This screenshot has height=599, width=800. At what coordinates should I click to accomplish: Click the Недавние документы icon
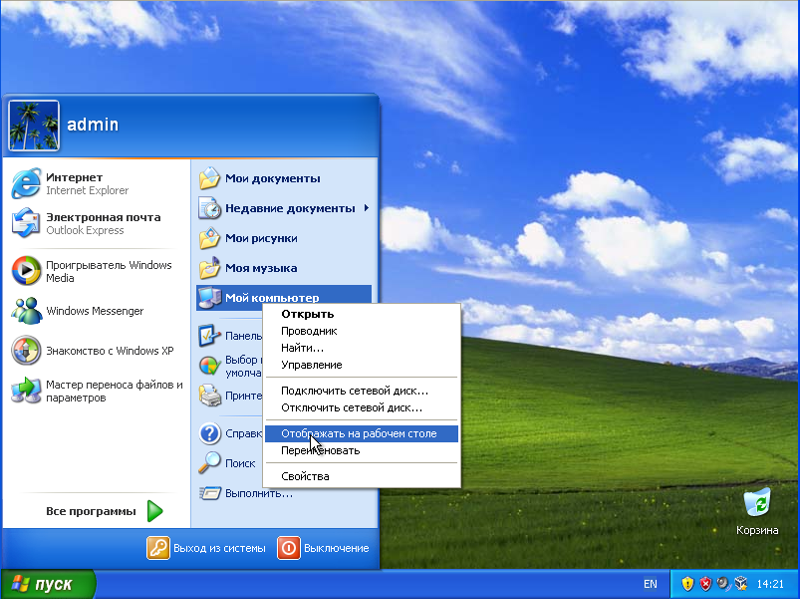[209, 208]
